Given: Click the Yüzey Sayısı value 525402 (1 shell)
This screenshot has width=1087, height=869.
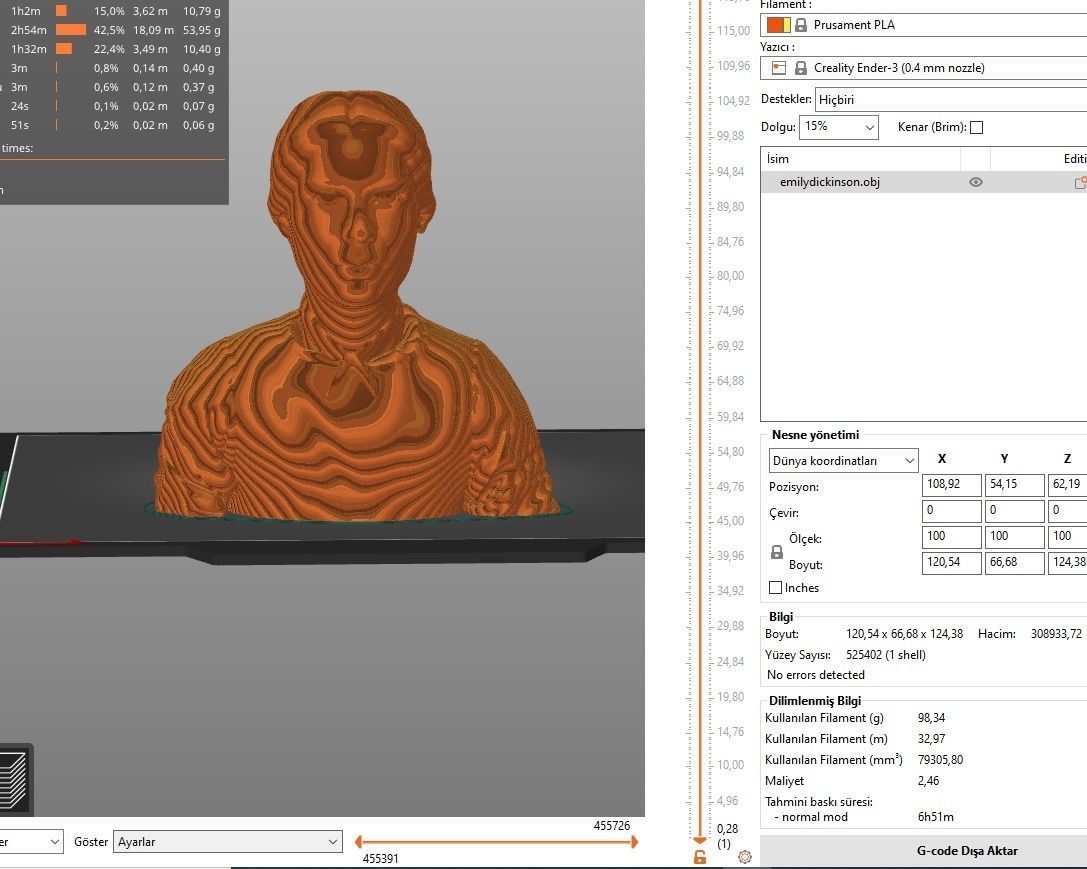Looking at the screenshot, I should tap(885, 655).
